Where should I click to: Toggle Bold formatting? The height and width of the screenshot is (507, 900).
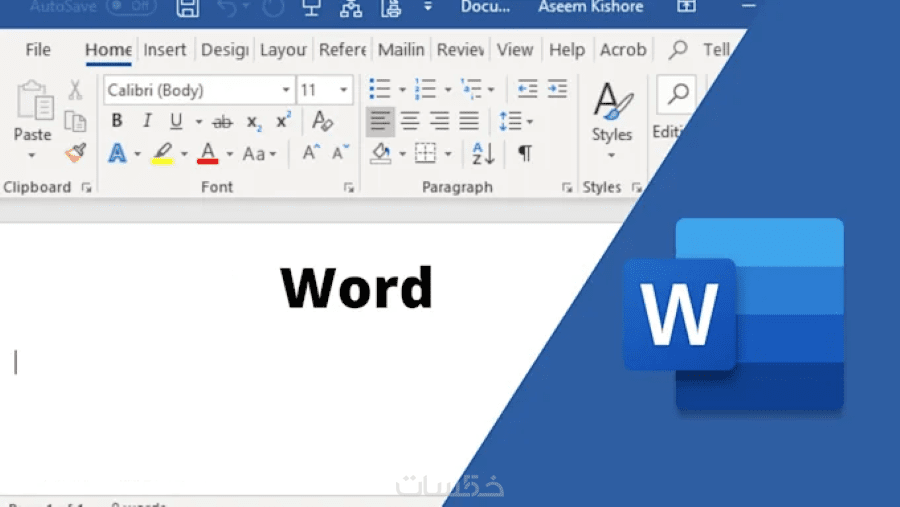(117, 121)
